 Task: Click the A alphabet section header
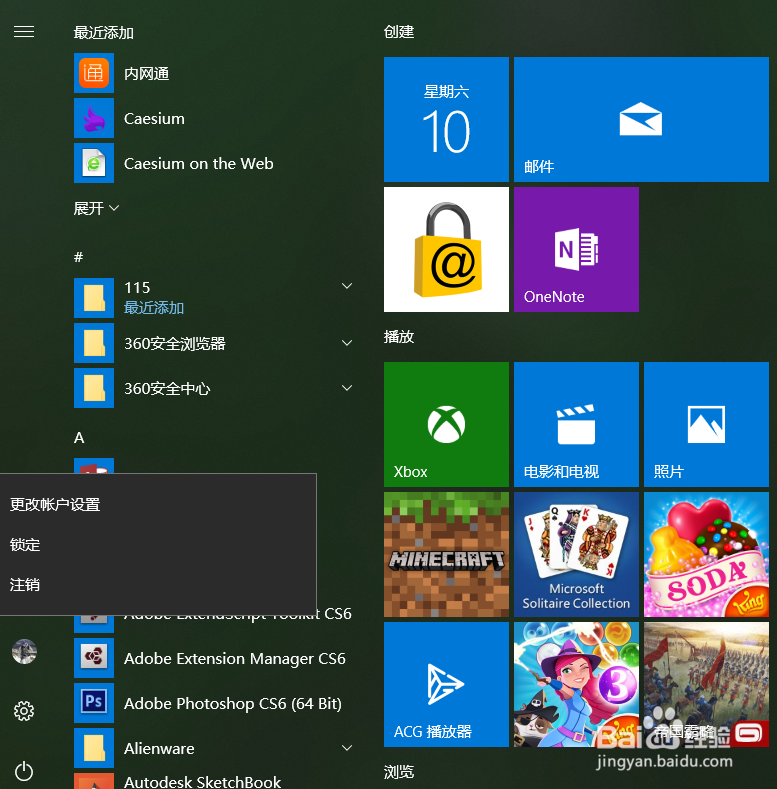[79, 438]
